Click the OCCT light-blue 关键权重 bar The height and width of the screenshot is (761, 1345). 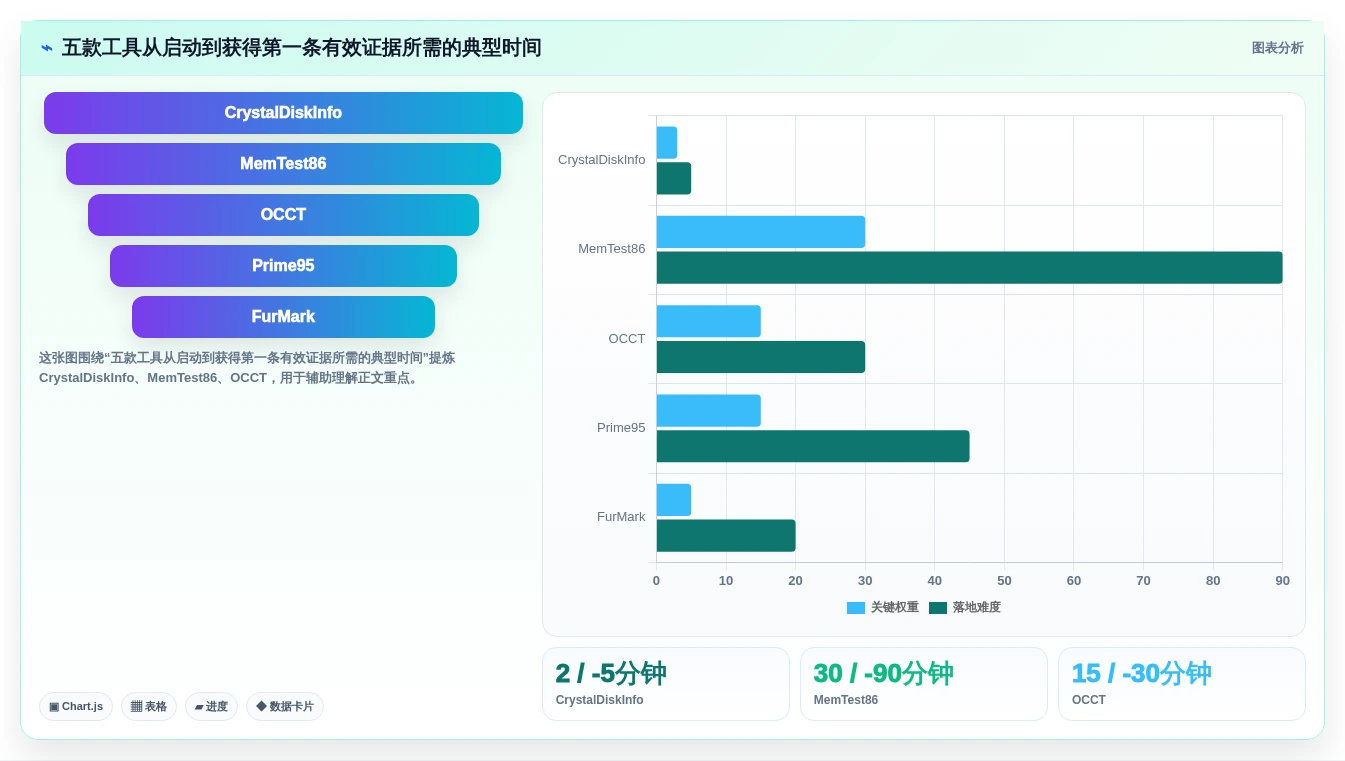point(709,321)
